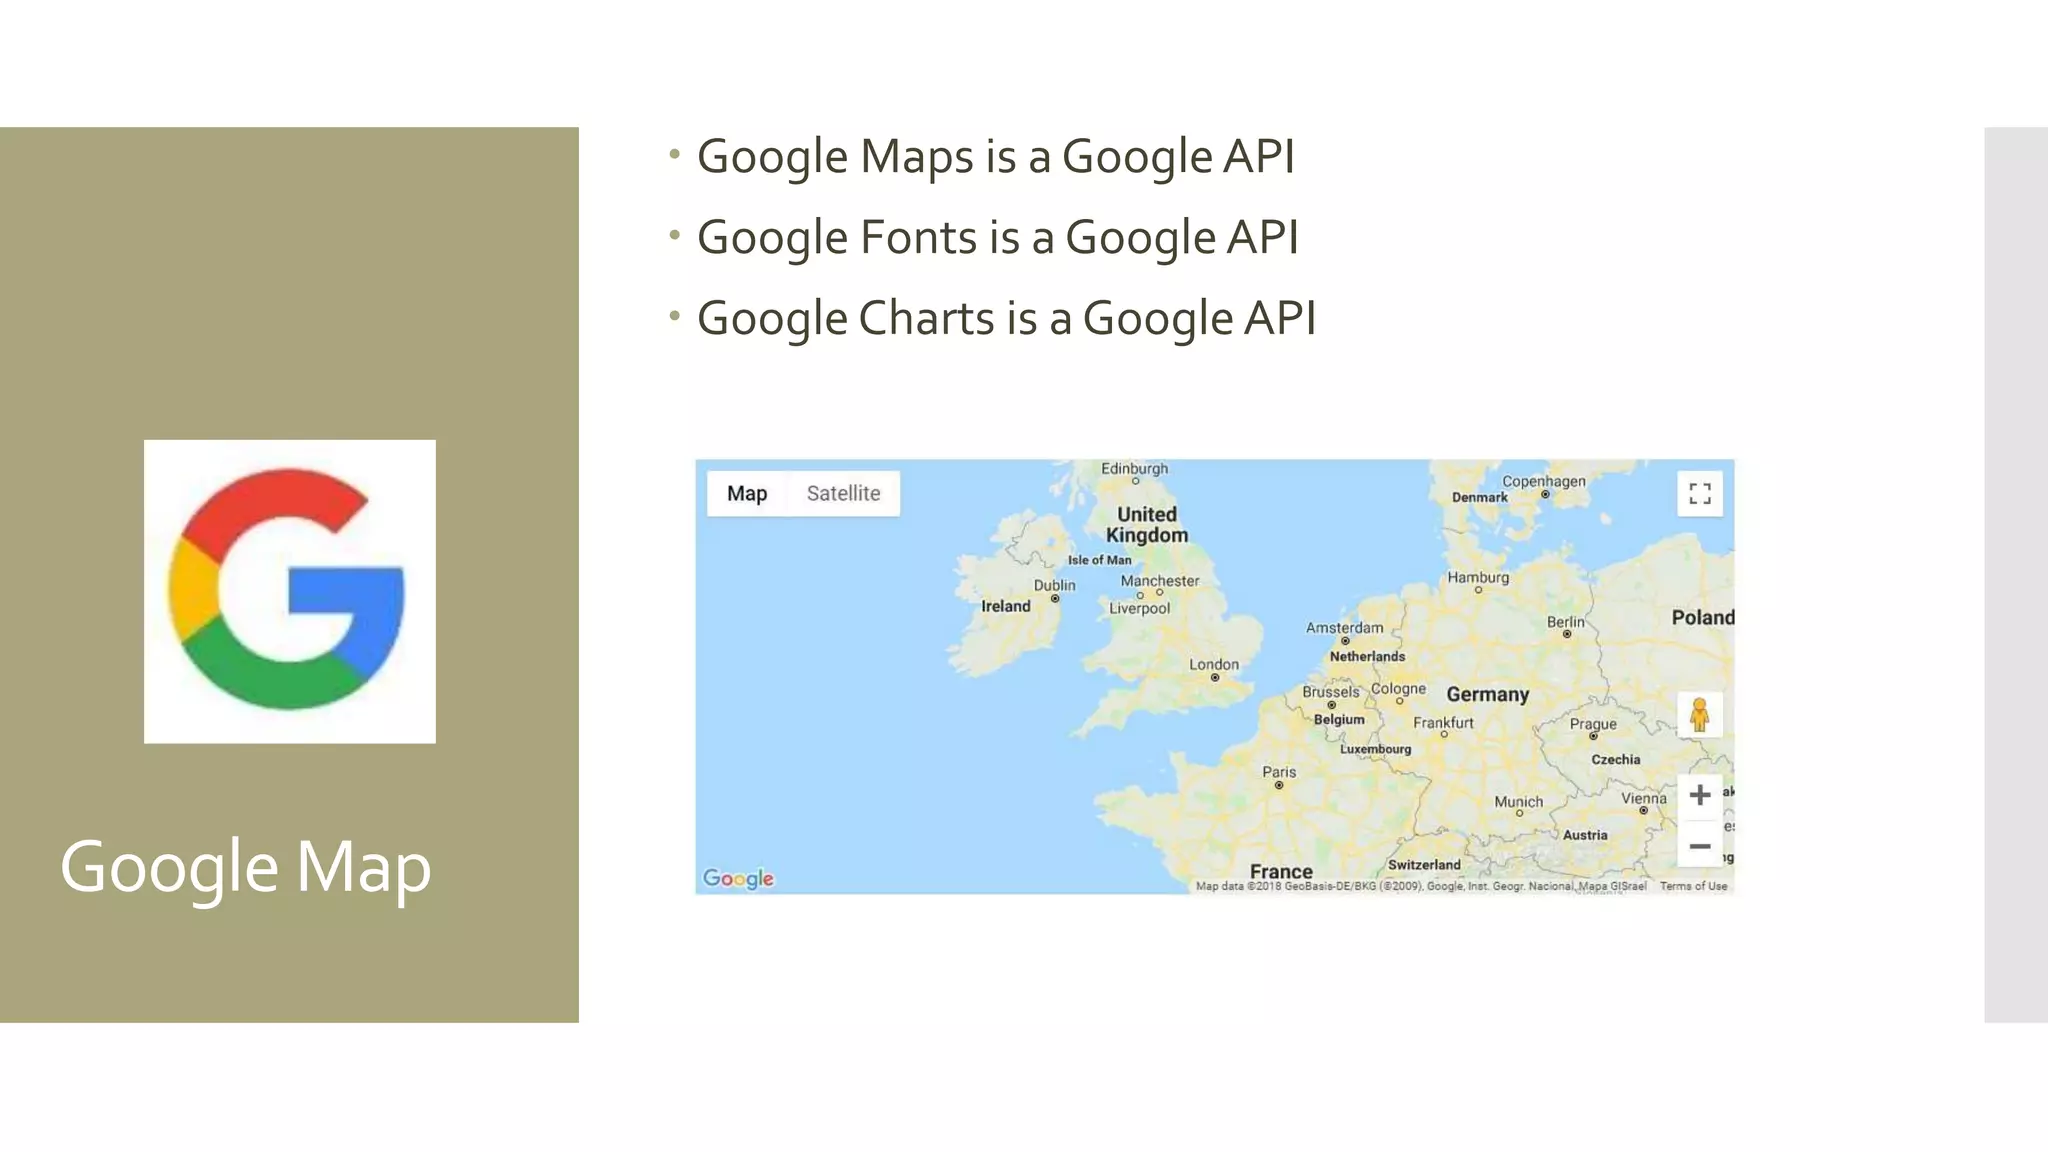Click the Paris city label
Screen dimensions: 2048x1152
tap(1279, 772)
